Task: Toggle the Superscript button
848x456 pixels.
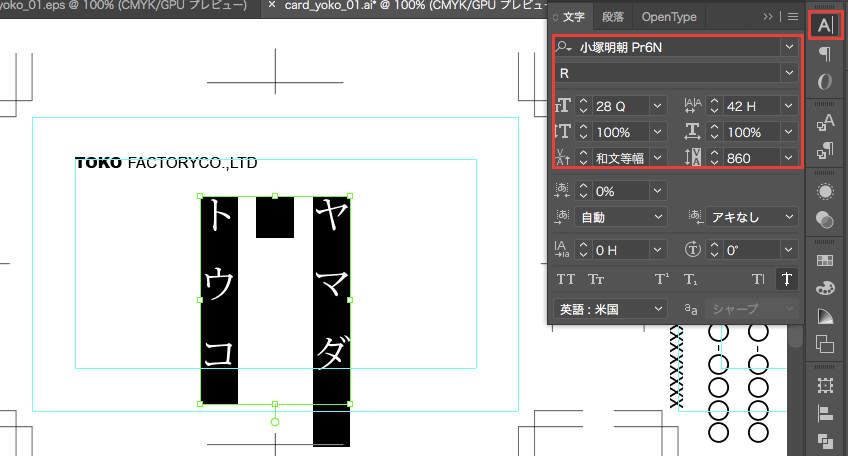Action: (x=661, y=280)
